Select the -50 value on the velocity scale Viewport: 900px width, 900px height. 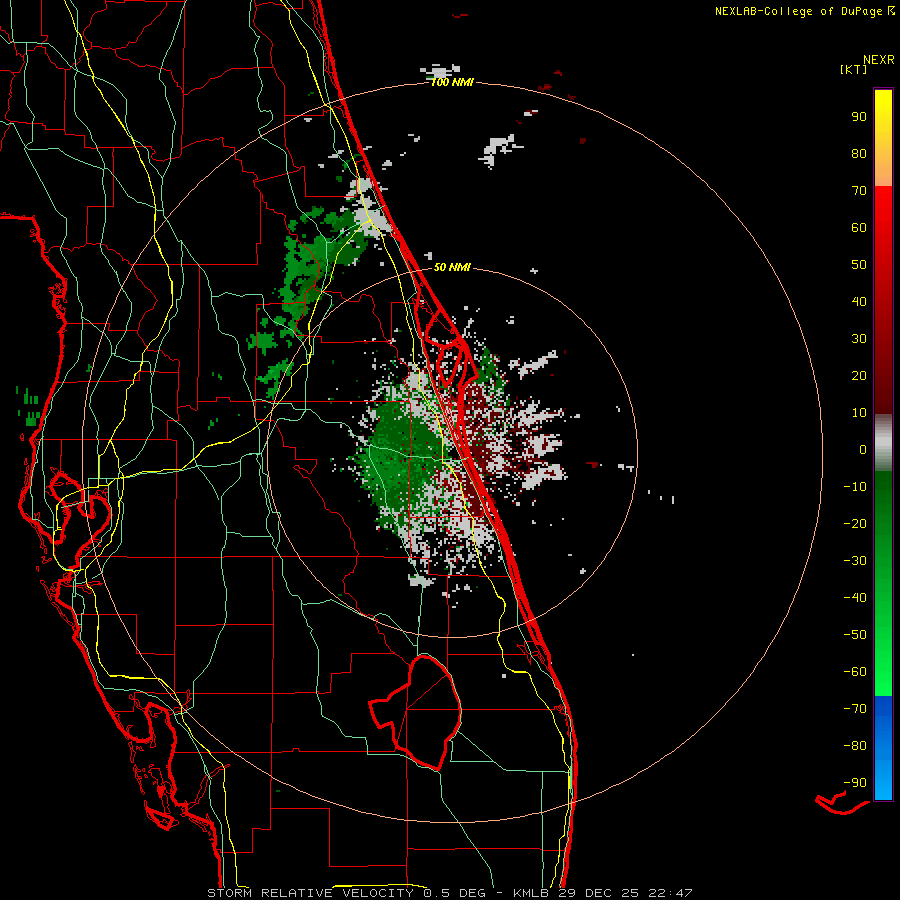855,635
